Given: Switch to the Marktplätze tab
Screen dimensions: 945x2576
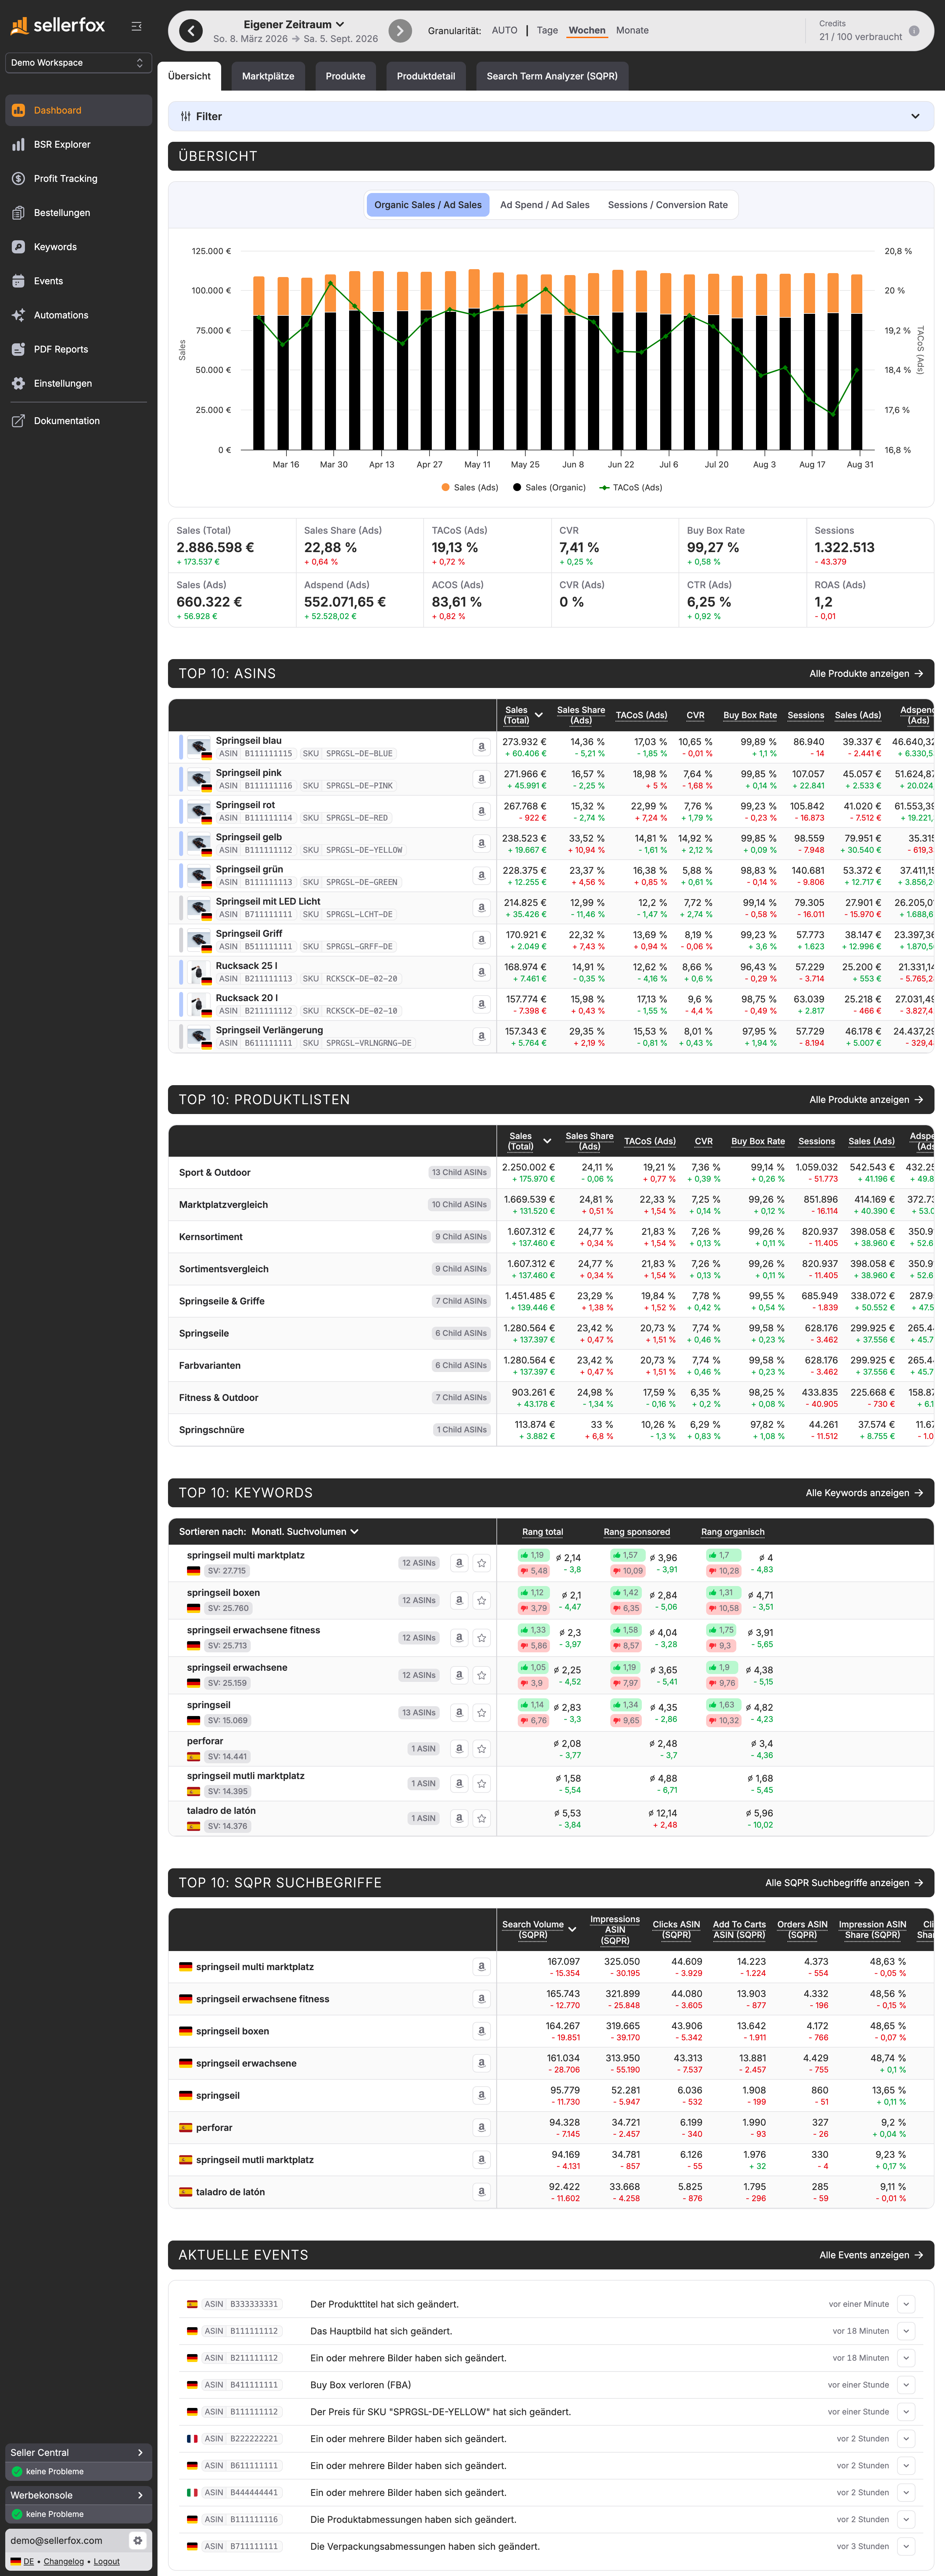Looking at the screenshot, I should pyautogui.click(x=268, y=76).
